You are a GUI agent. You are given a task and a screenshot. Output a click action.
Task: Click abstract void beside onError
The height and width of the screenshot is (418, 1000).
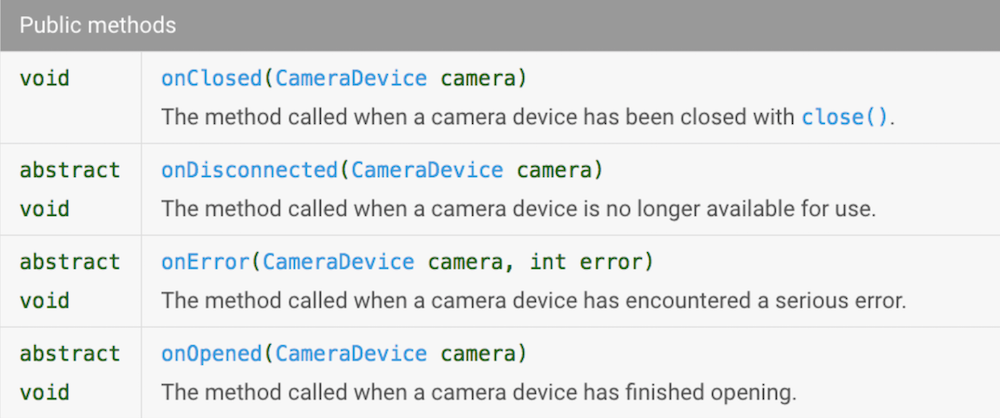[70, 281]
